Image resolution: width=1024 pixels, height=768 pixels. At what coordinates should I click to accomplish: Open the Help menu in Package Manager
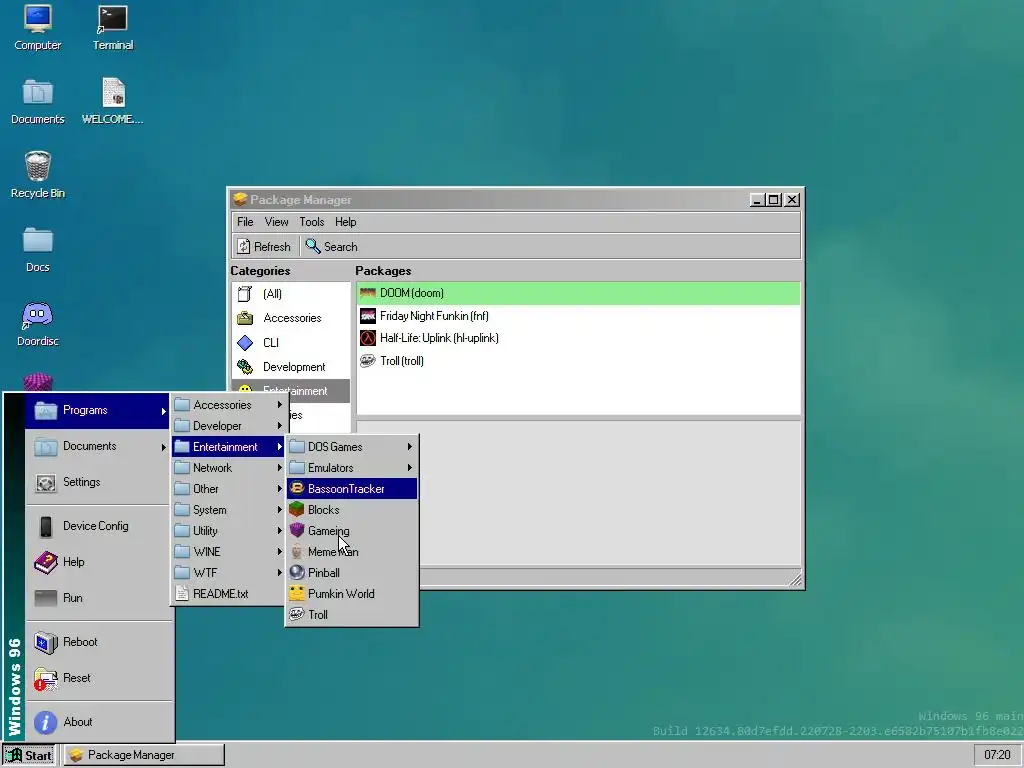pos(345,222)
